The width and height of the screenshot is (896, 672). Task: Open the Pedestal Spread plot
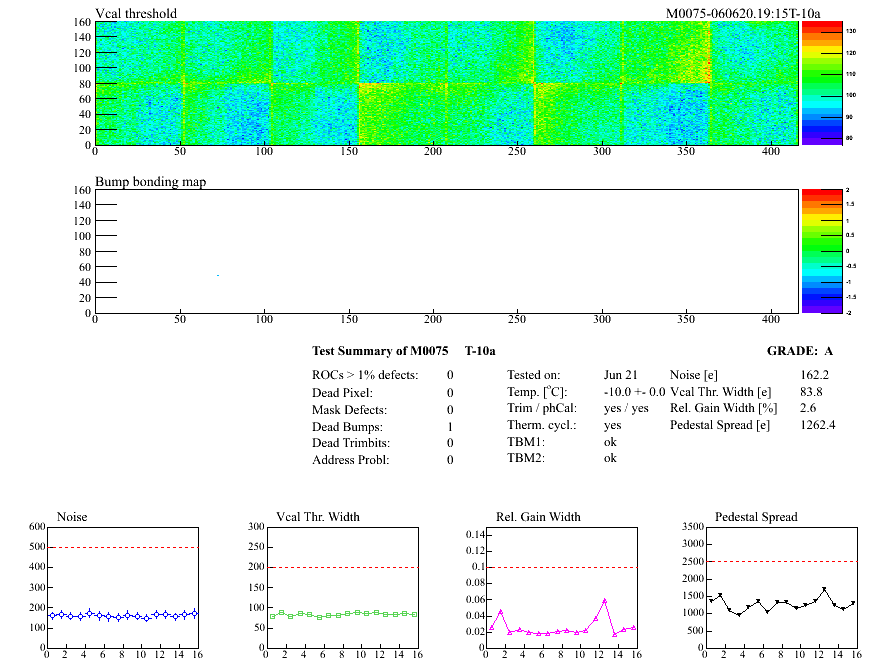(x=780, y=588)
